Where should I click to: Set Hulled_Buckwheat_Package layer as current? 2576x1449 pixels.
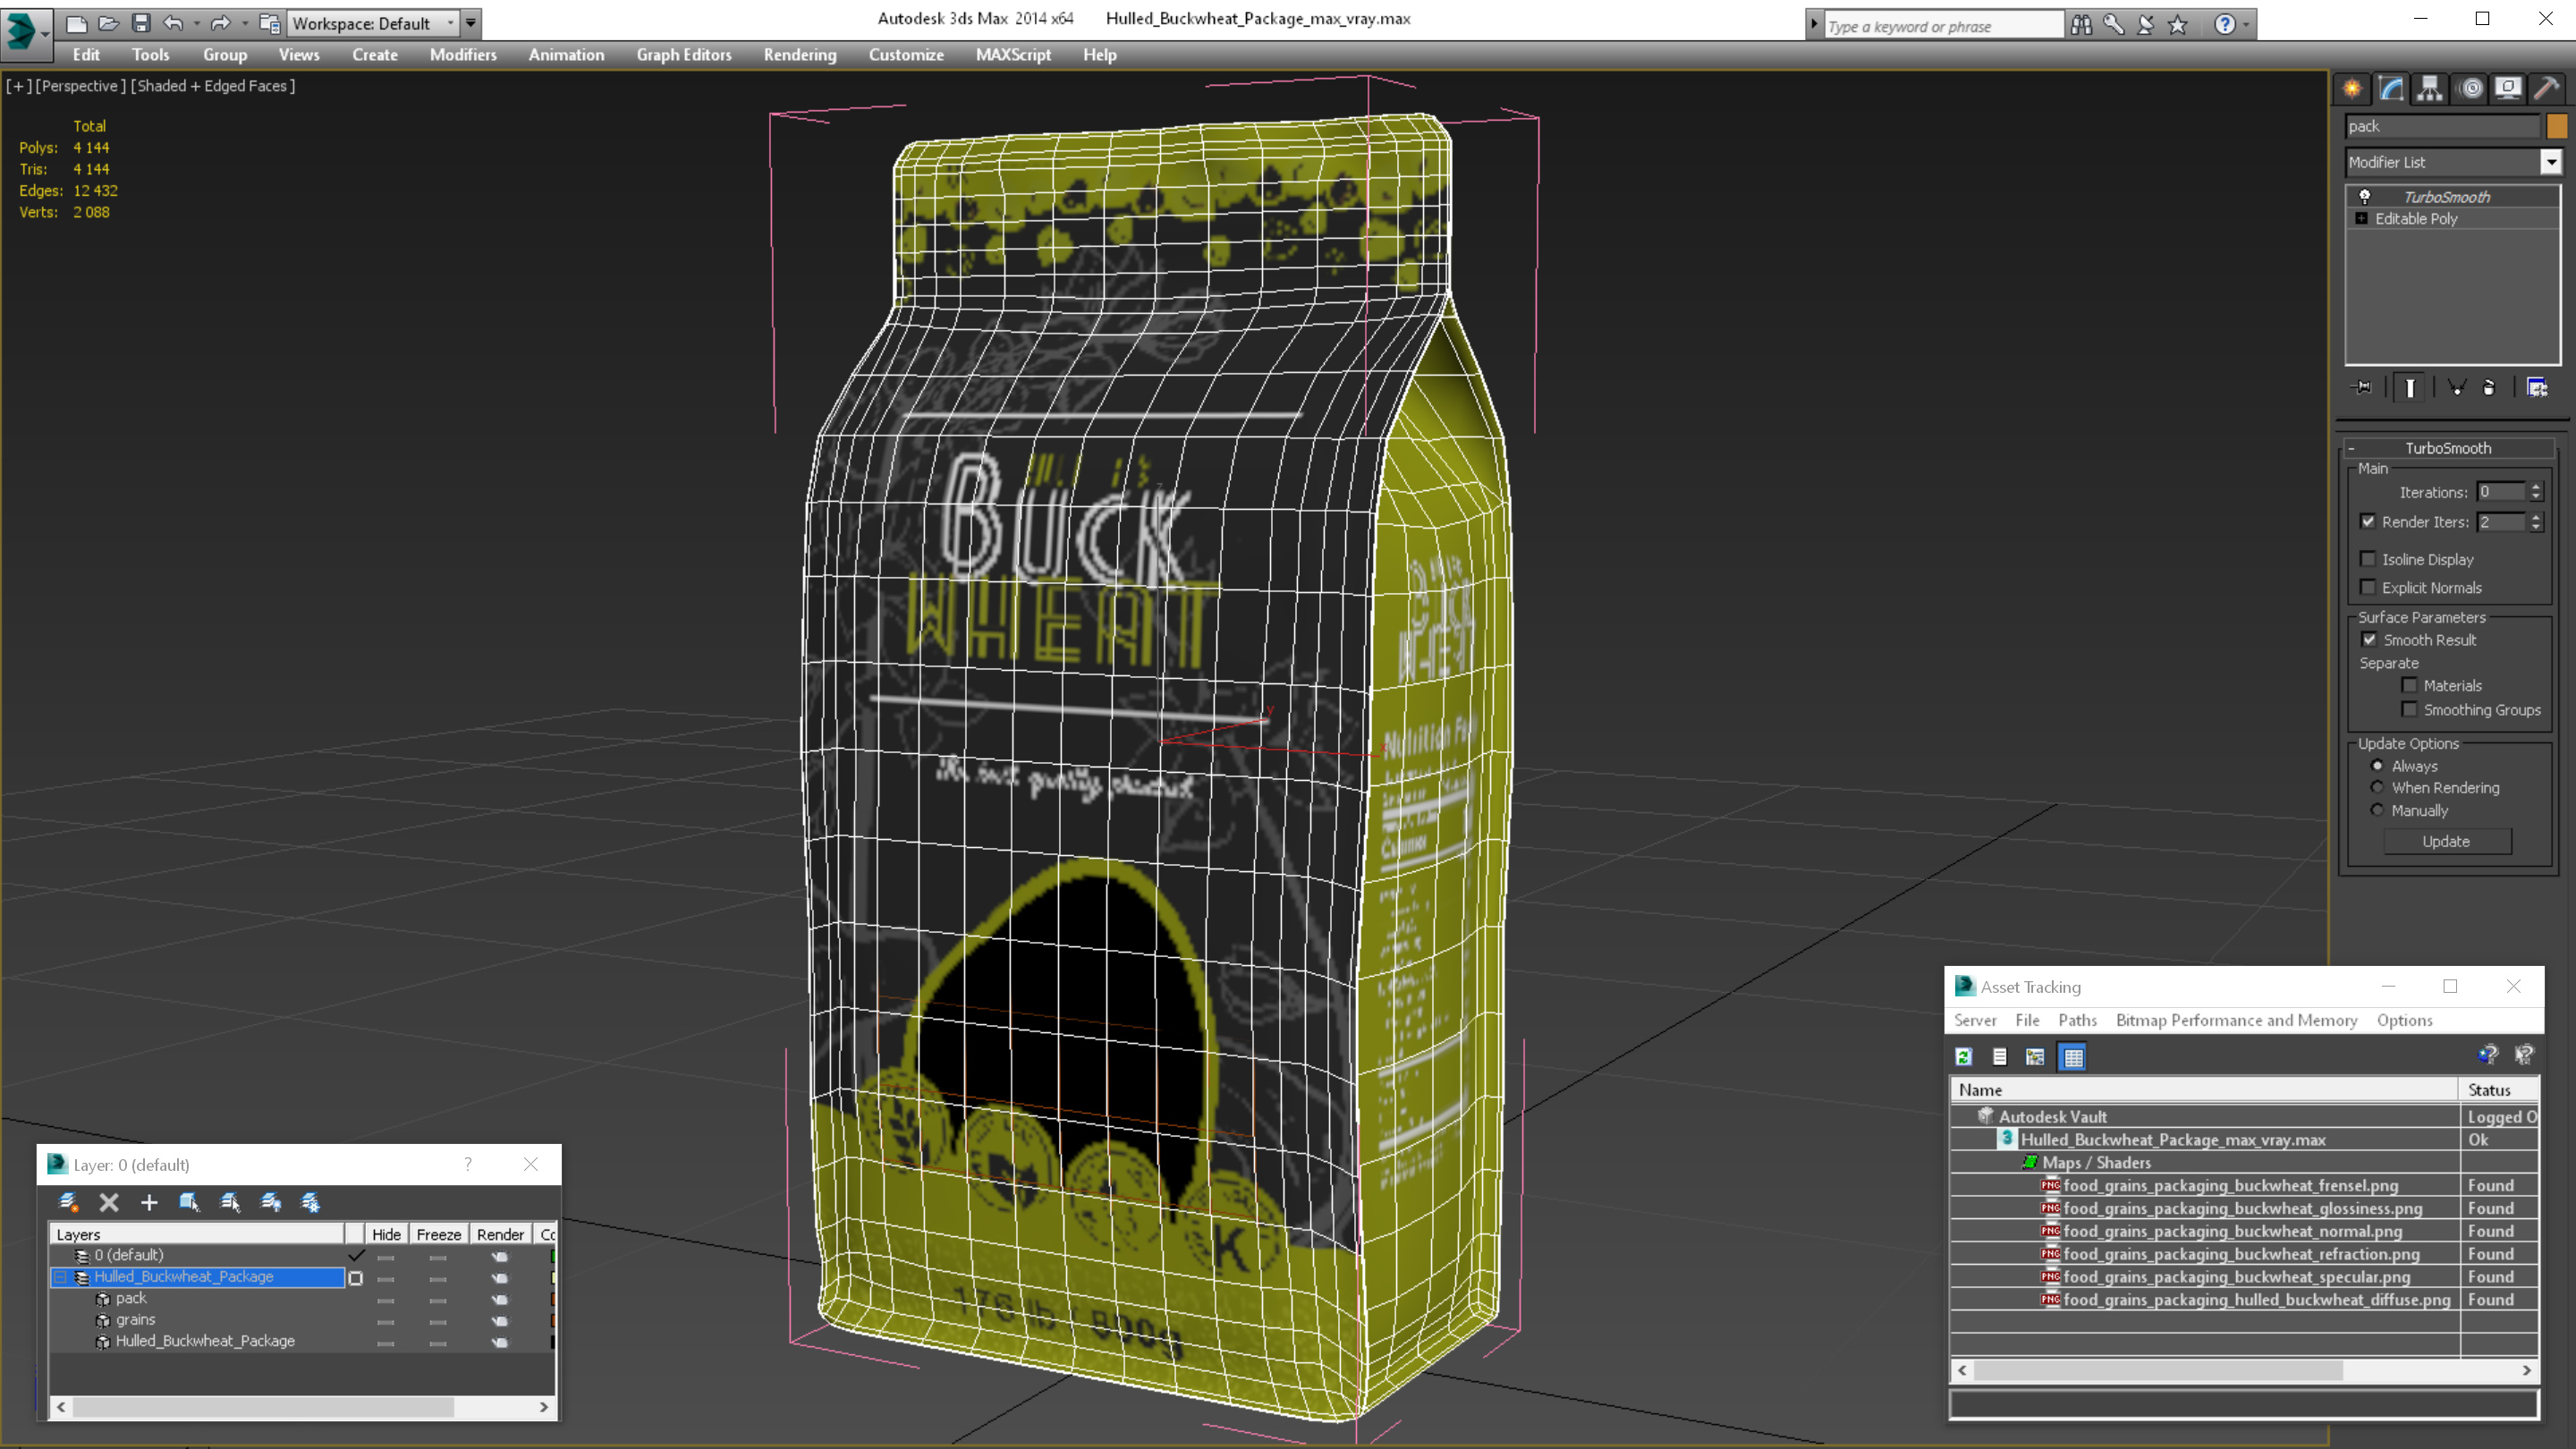click(355, 1277)
